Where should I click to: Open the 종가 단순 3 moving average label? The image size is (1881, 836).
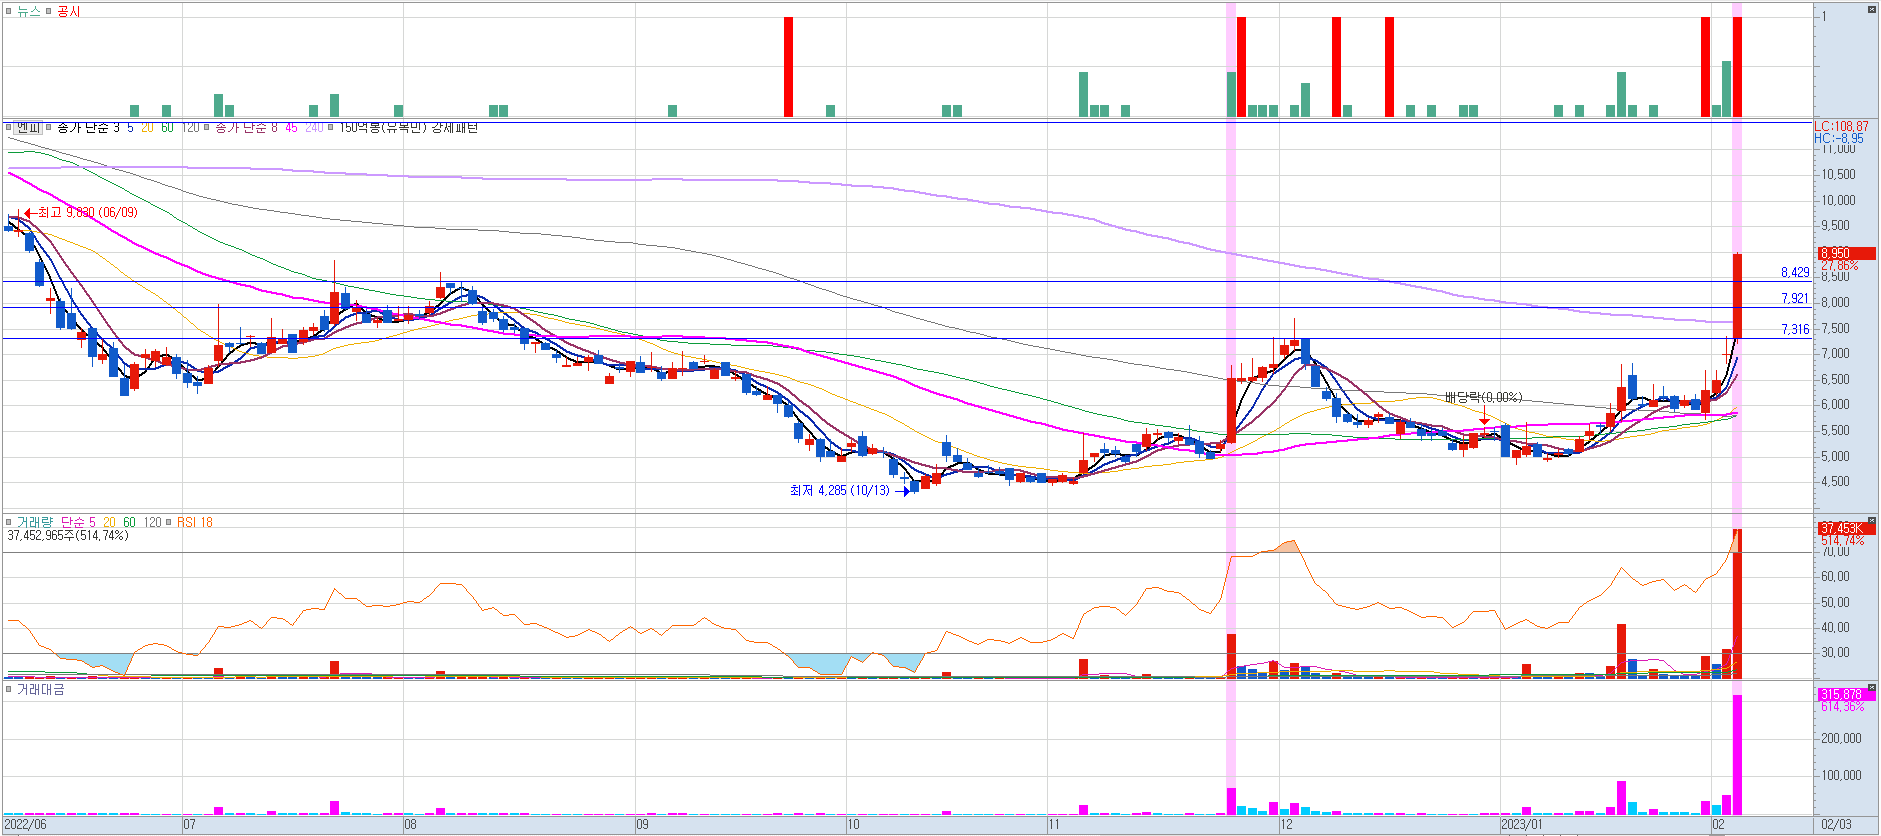pyautogui.click(x=88, y=127)
